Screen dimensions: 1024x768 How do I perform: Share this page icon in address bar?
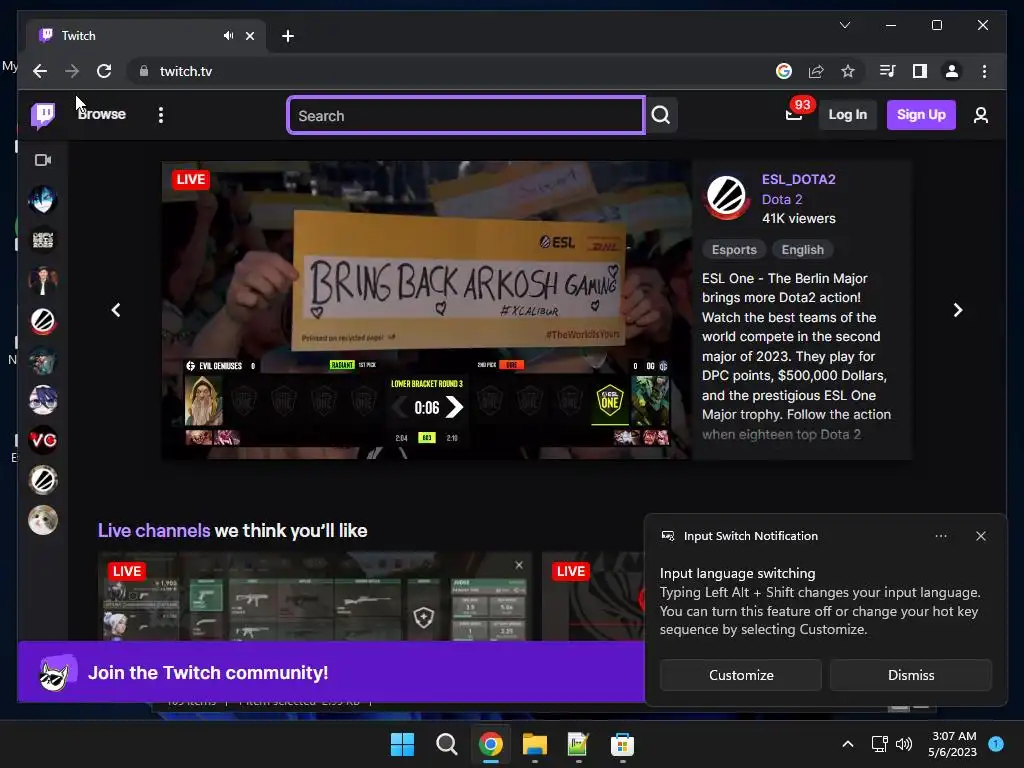click(816, 71)
